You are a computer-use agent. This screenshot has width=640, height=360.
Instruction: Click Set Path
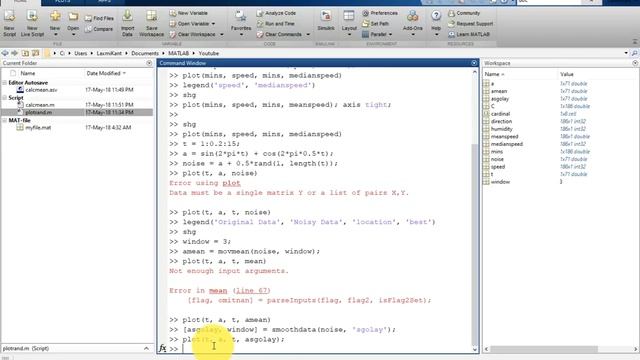(x=375, y=24)
